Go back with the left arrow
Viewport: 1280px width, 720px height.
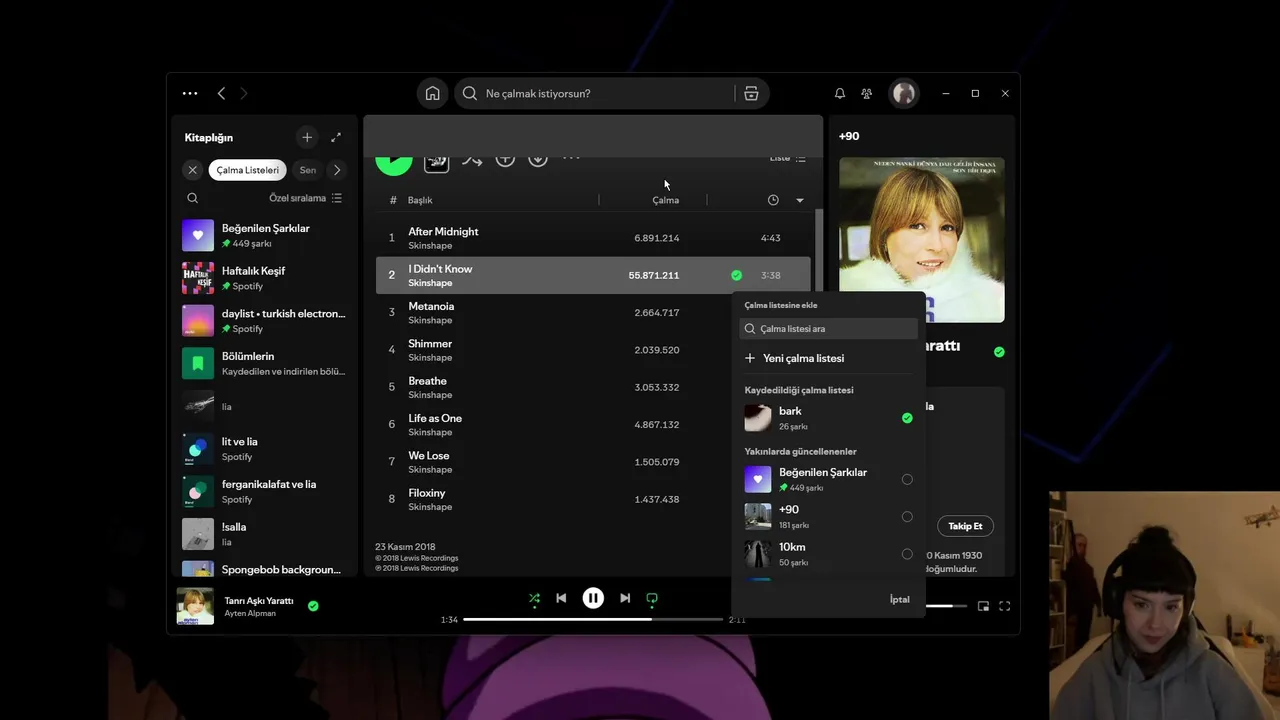tap(221, 93)
